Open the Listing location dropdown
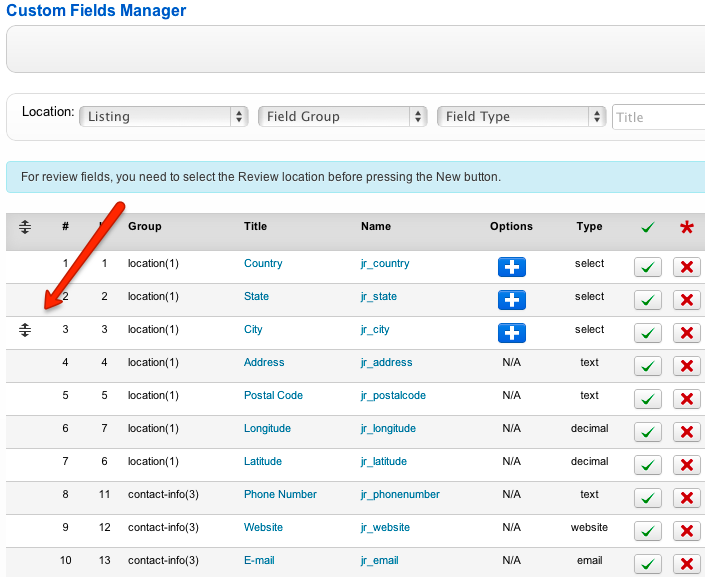Viewport: 705px width, 577px height. coord(164,117)
